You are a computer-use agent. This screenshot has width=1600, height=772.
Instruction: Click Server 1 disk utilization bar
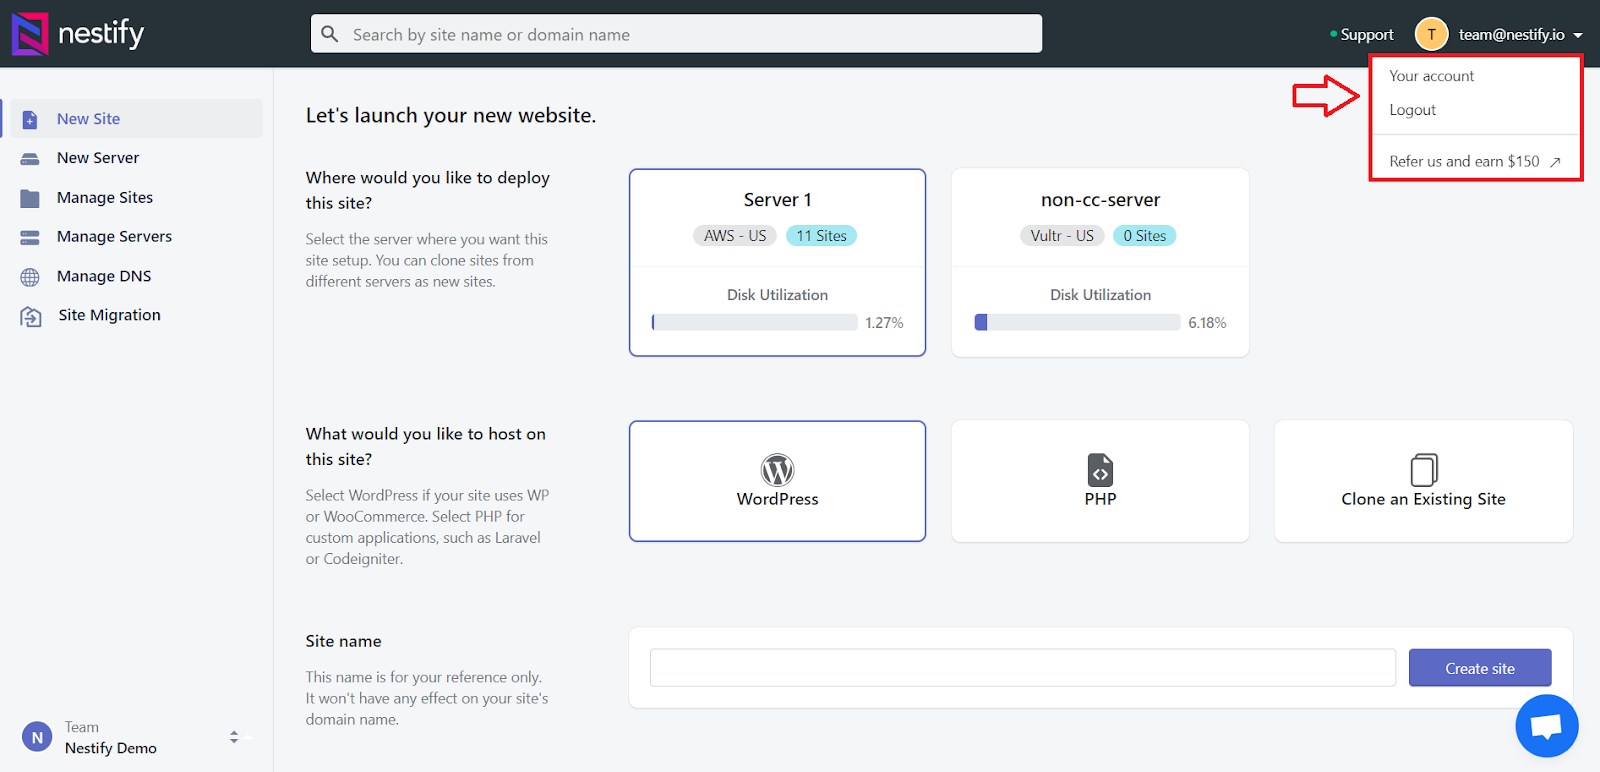[x=754, y=322]
